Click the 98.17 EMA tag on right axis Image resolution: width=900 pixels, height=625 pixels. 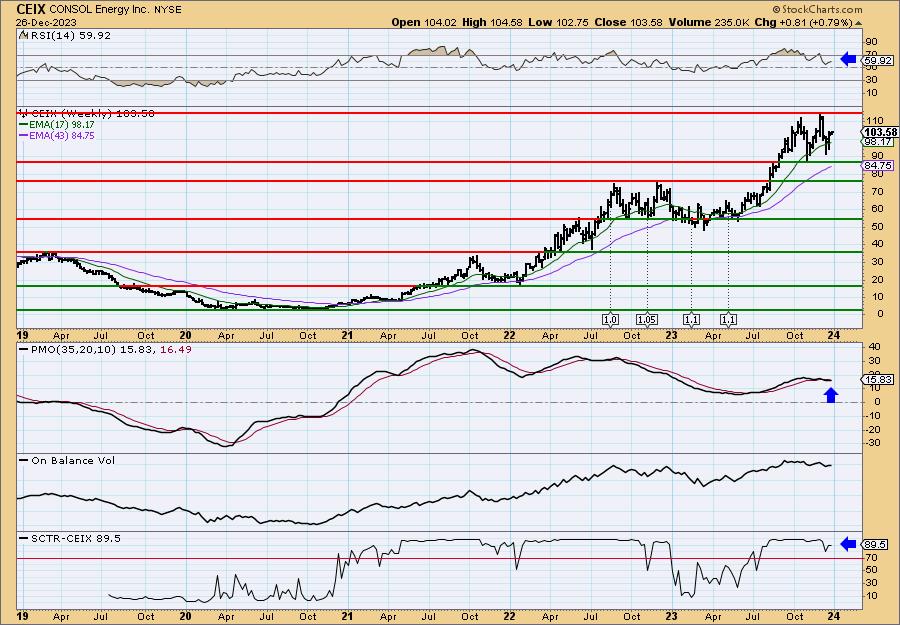[x=878, y=142]
